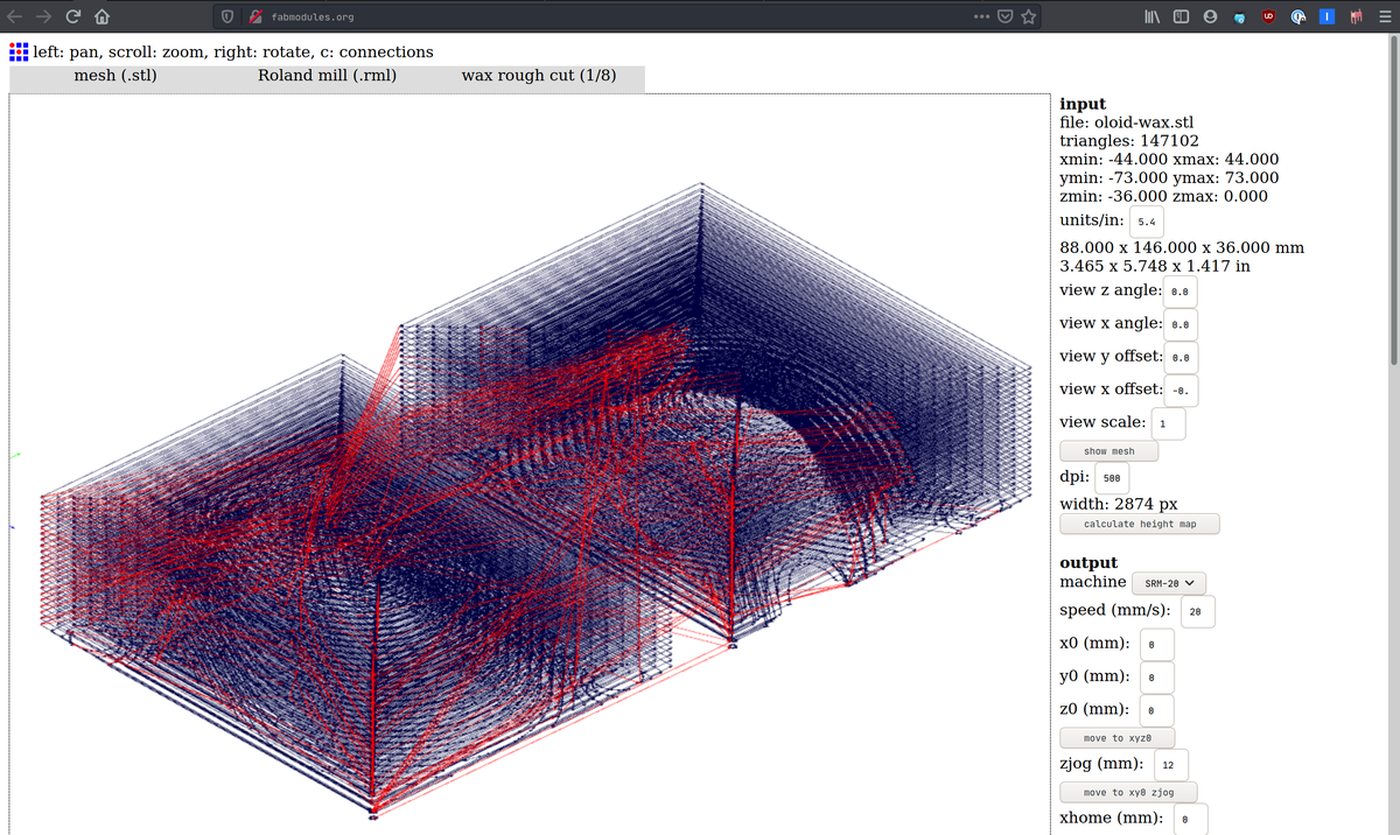1400x835 pixels.
Task: Go to the browser home page icon
Action: pos(102,16)
